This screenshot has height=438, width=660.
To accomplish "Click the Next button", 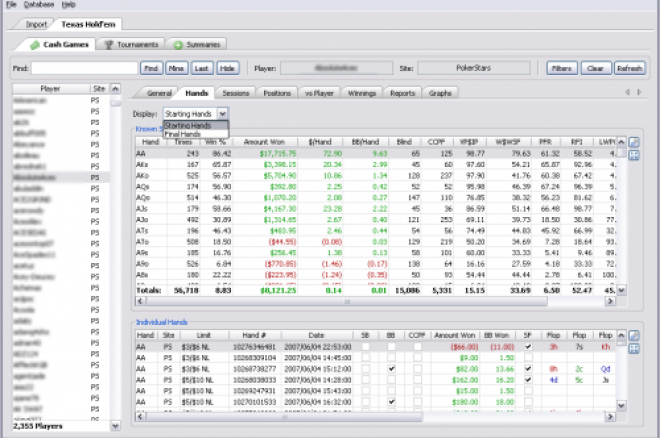I will (x=176, y=68).
